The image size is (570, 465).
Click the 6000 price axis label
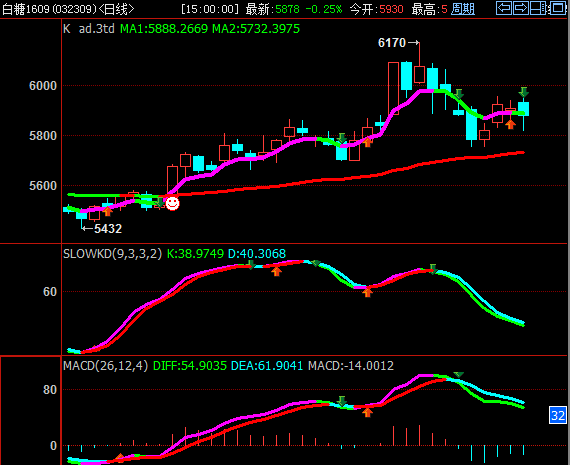(43, 86)
